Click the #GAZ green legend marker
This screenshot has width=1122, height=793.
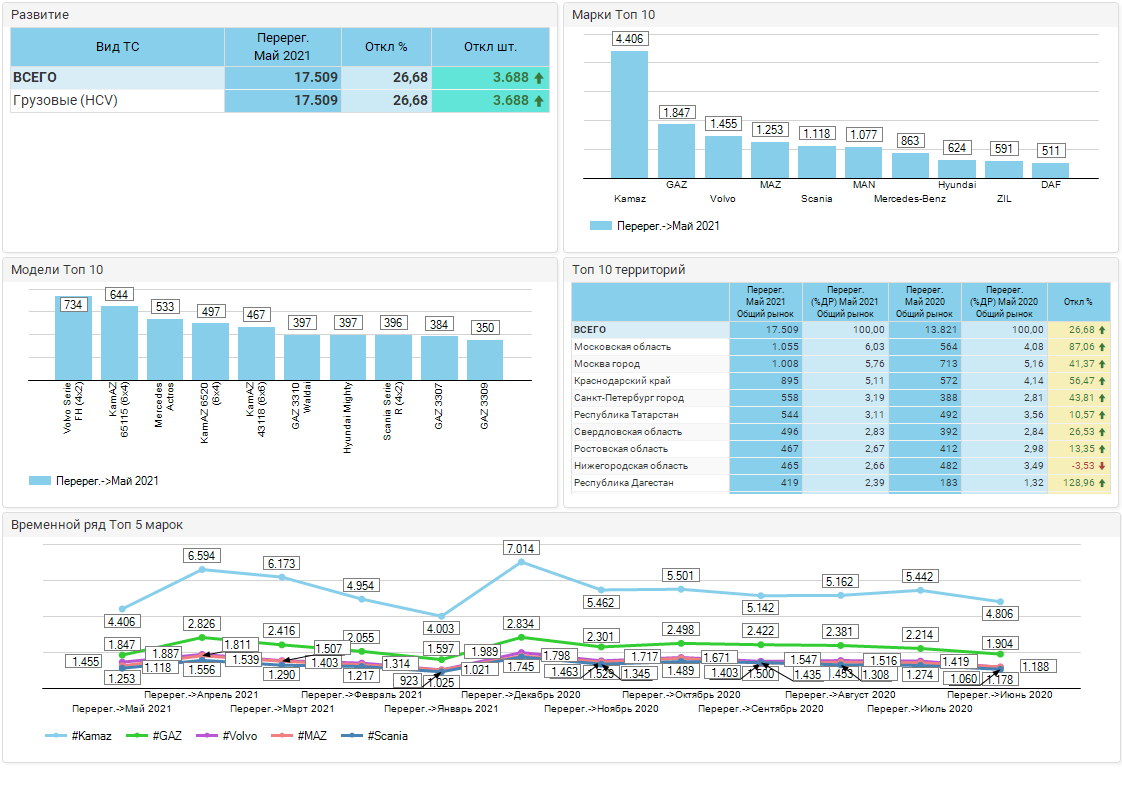point(139,736)
